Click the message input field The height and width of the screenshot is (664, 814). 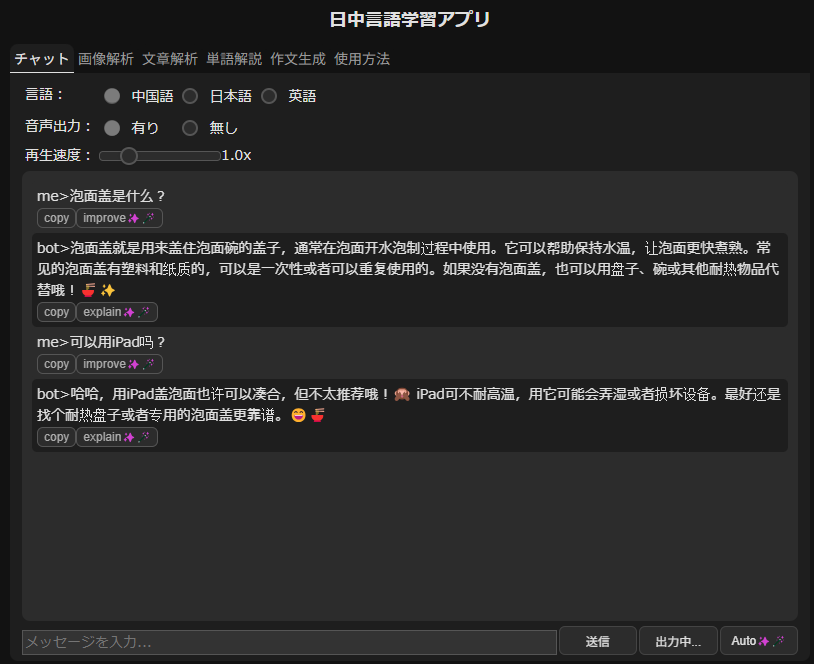point(289,641)
